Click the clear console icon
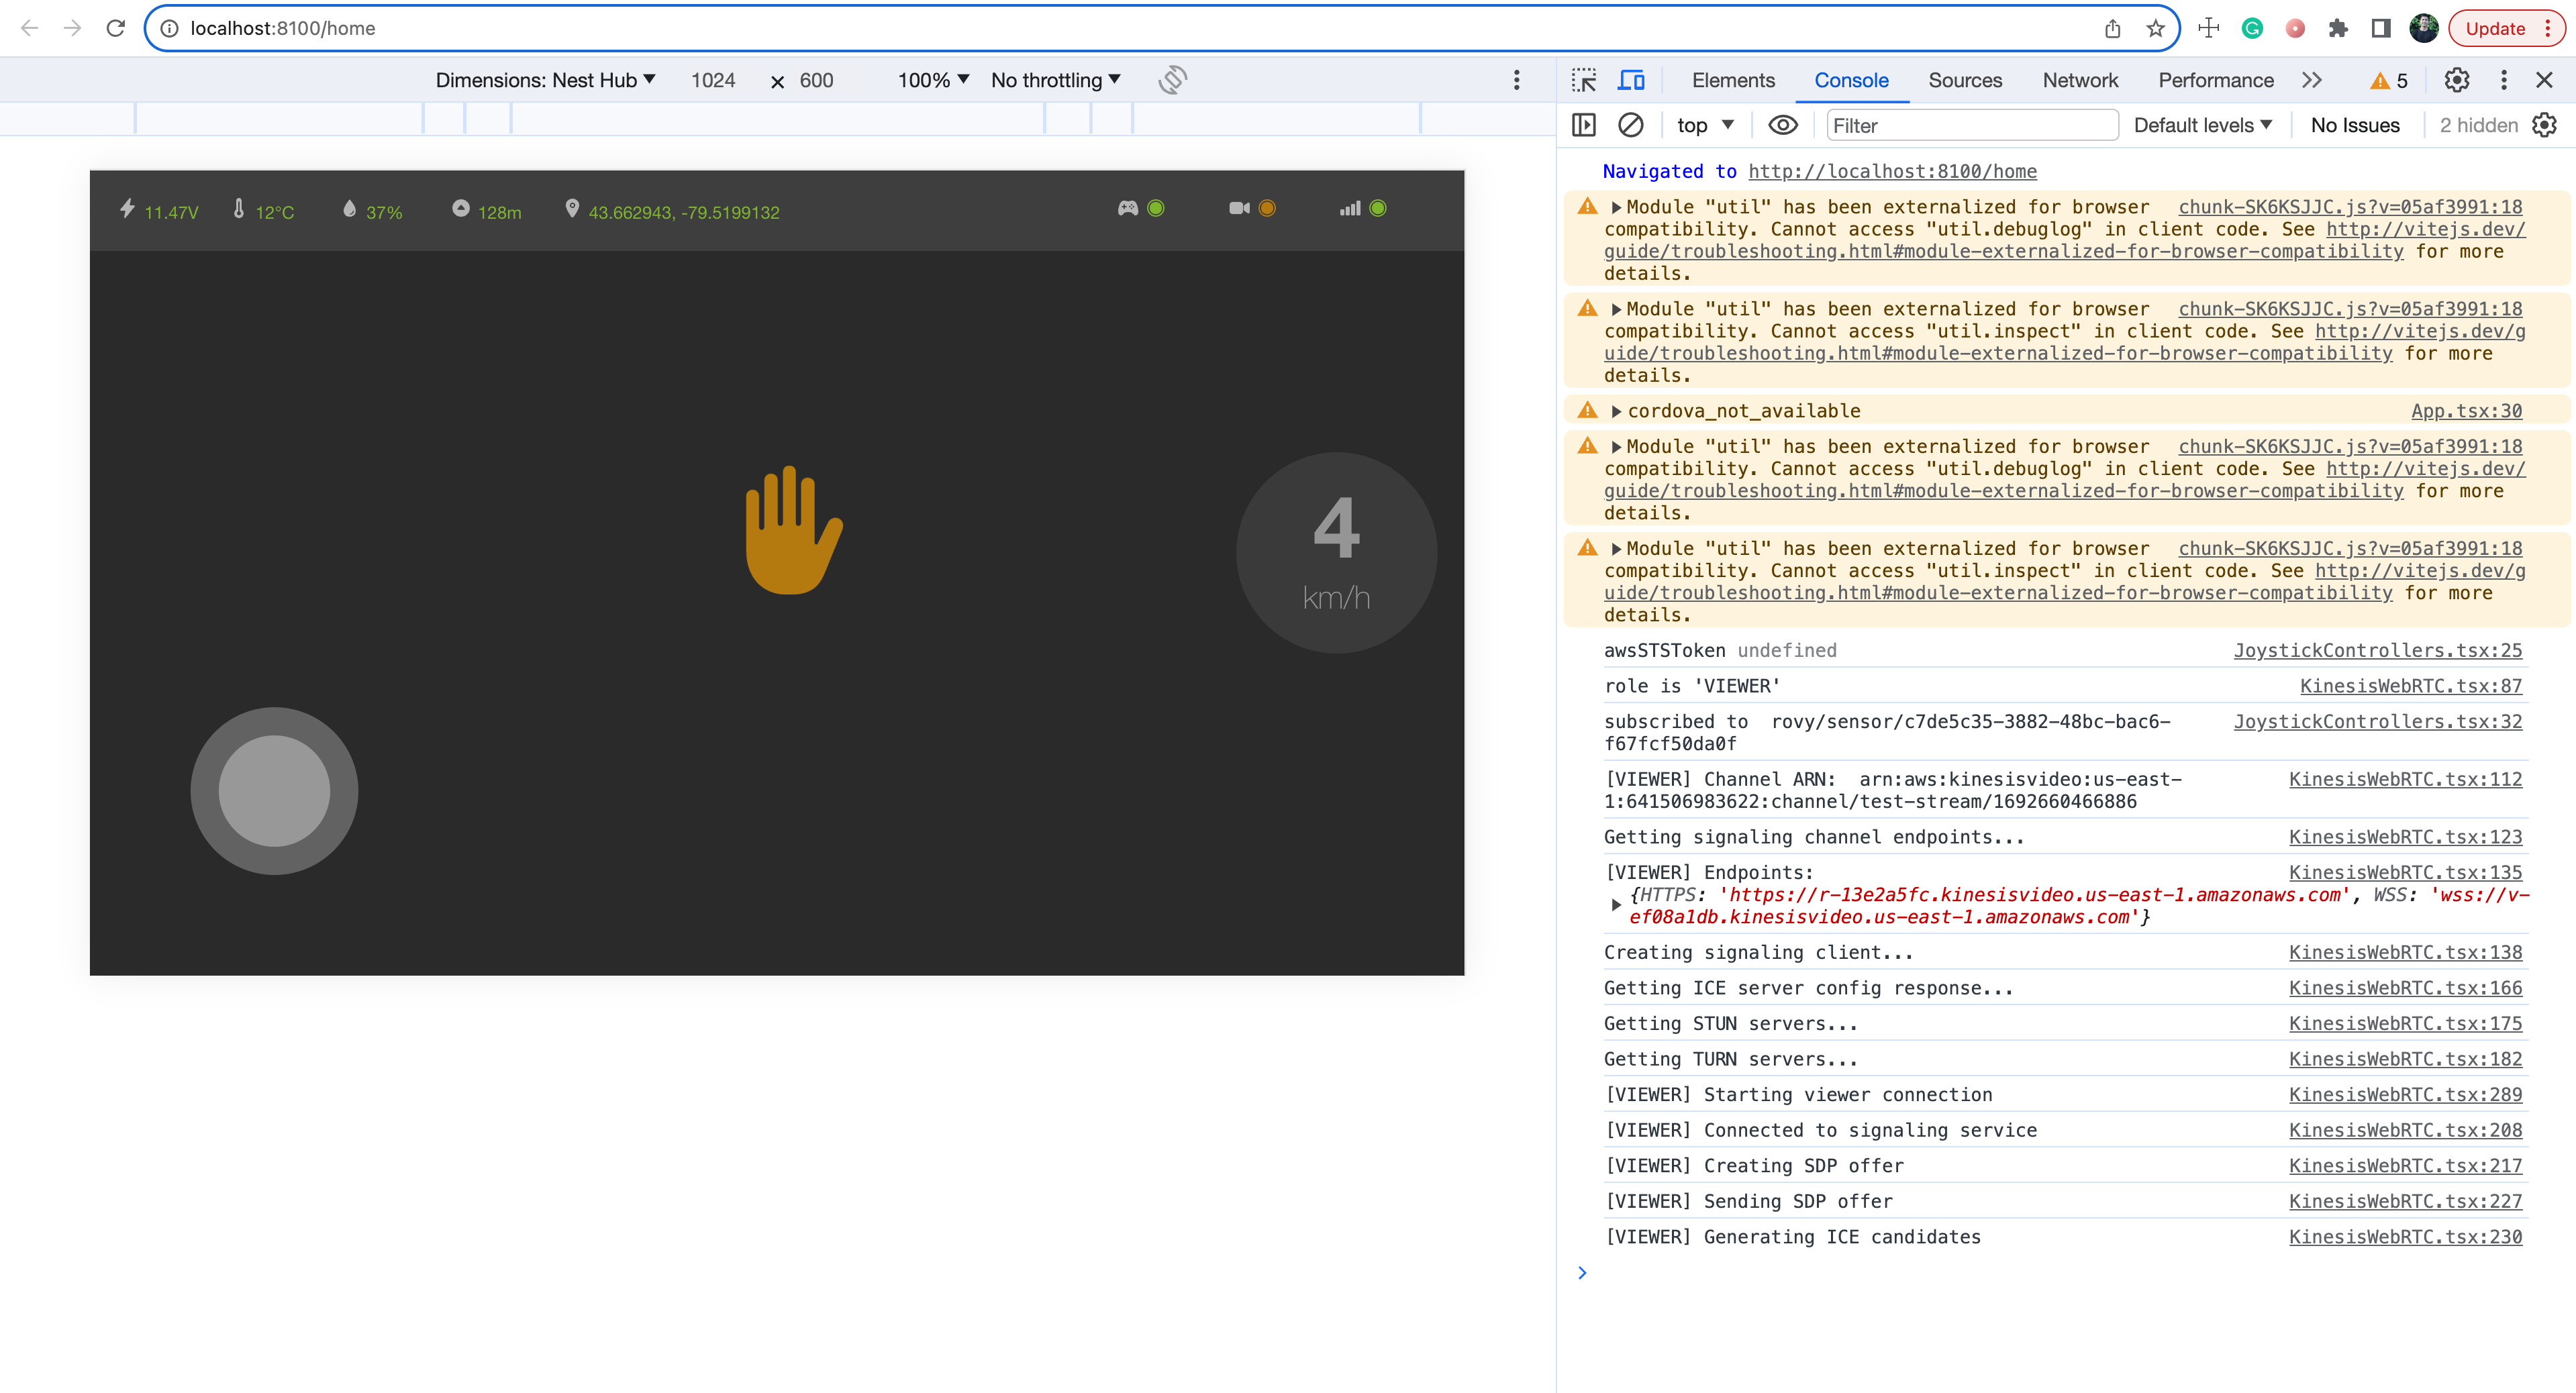The height and width of the screenshot is (1393, 2576). tap(1630, 125)
